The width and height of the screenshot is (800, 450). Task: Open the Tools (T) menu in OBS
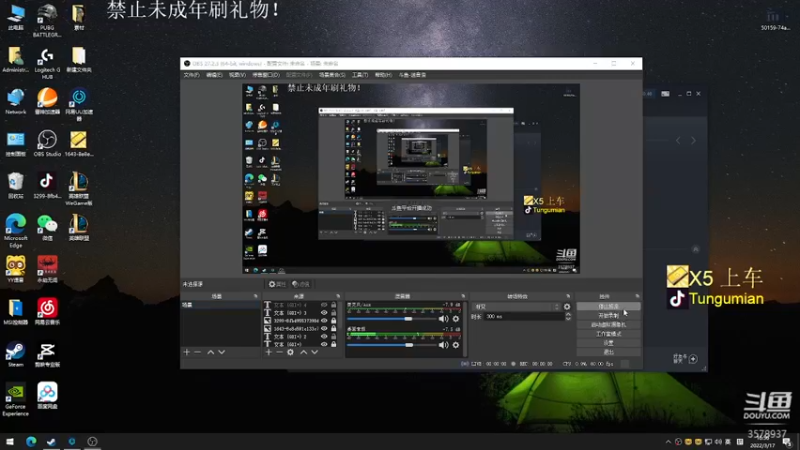360,75
